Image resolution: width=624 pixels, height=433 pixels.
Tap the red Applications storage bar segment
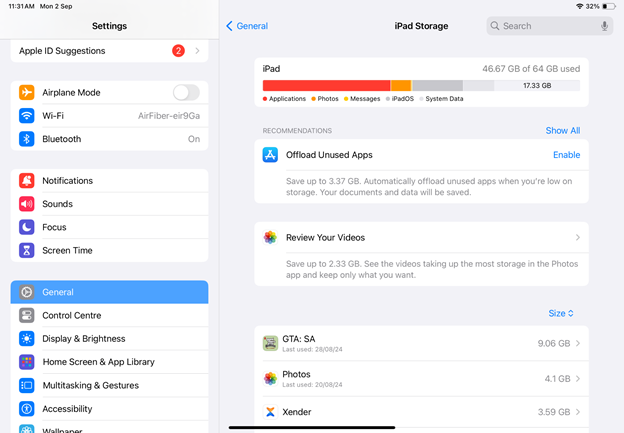tap(326, 86)
